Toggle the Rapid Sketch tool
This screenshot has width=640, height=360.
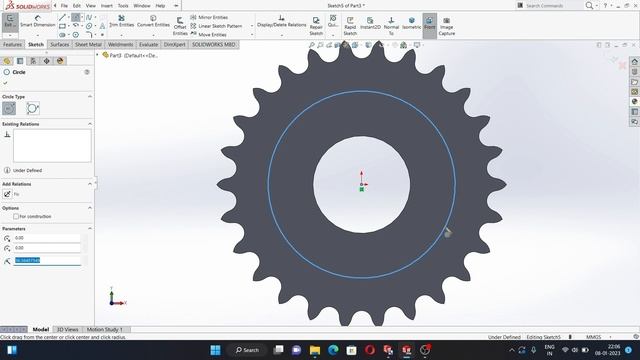(350, 26)
